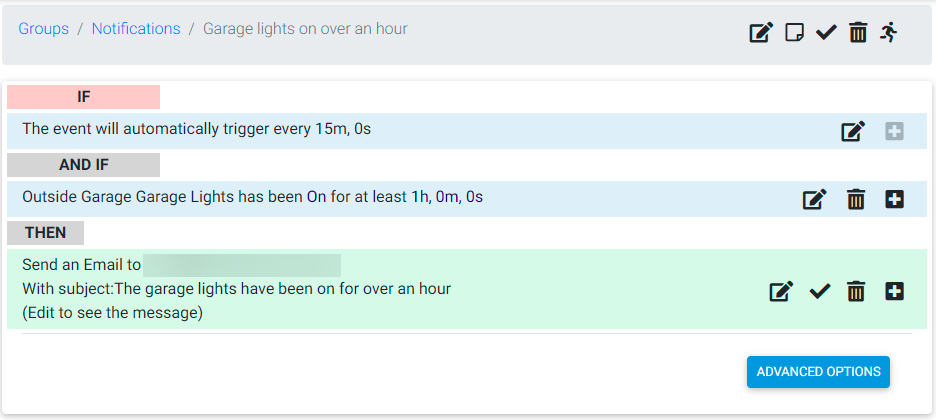Open Notifications breadcrumb link
Viewport: 936px width, 420px height.
click(x=136, y=29)
